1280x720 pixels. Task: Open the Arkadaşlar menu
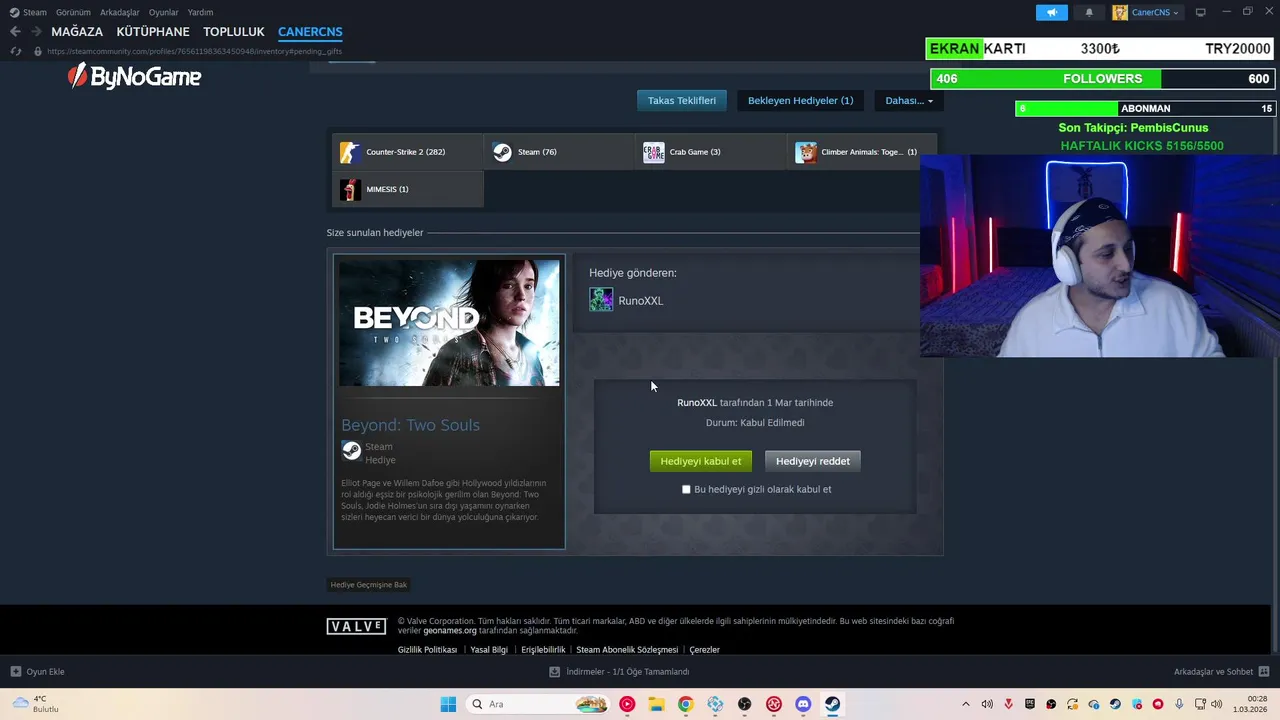(x=119, y=13)
